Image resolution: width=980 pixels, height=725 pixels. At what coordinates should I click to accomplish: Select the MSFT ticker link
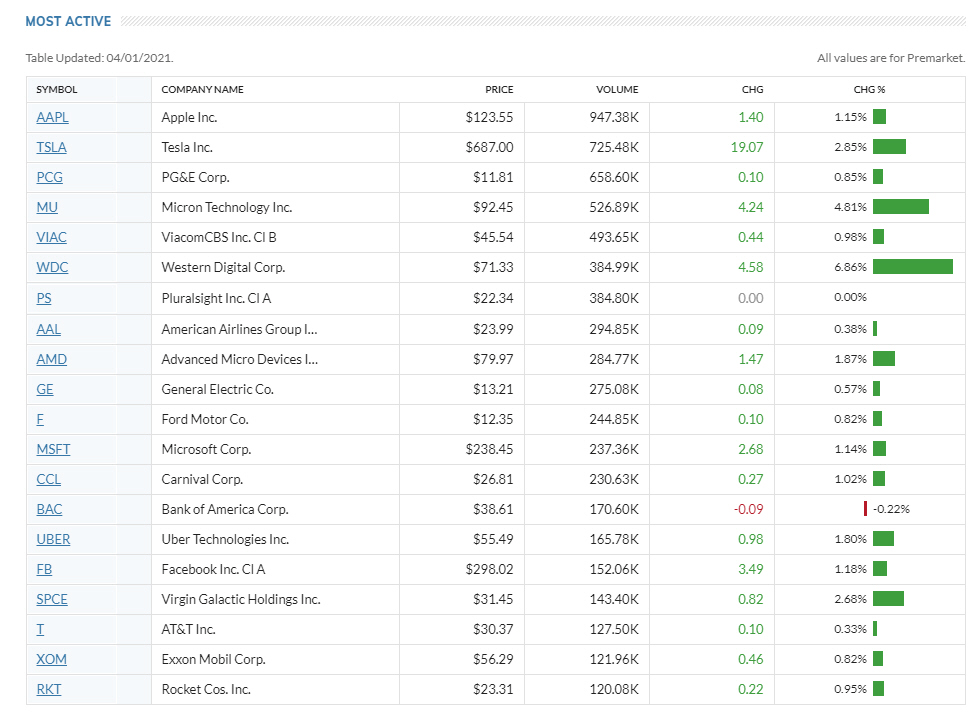[x=53, y=449]
